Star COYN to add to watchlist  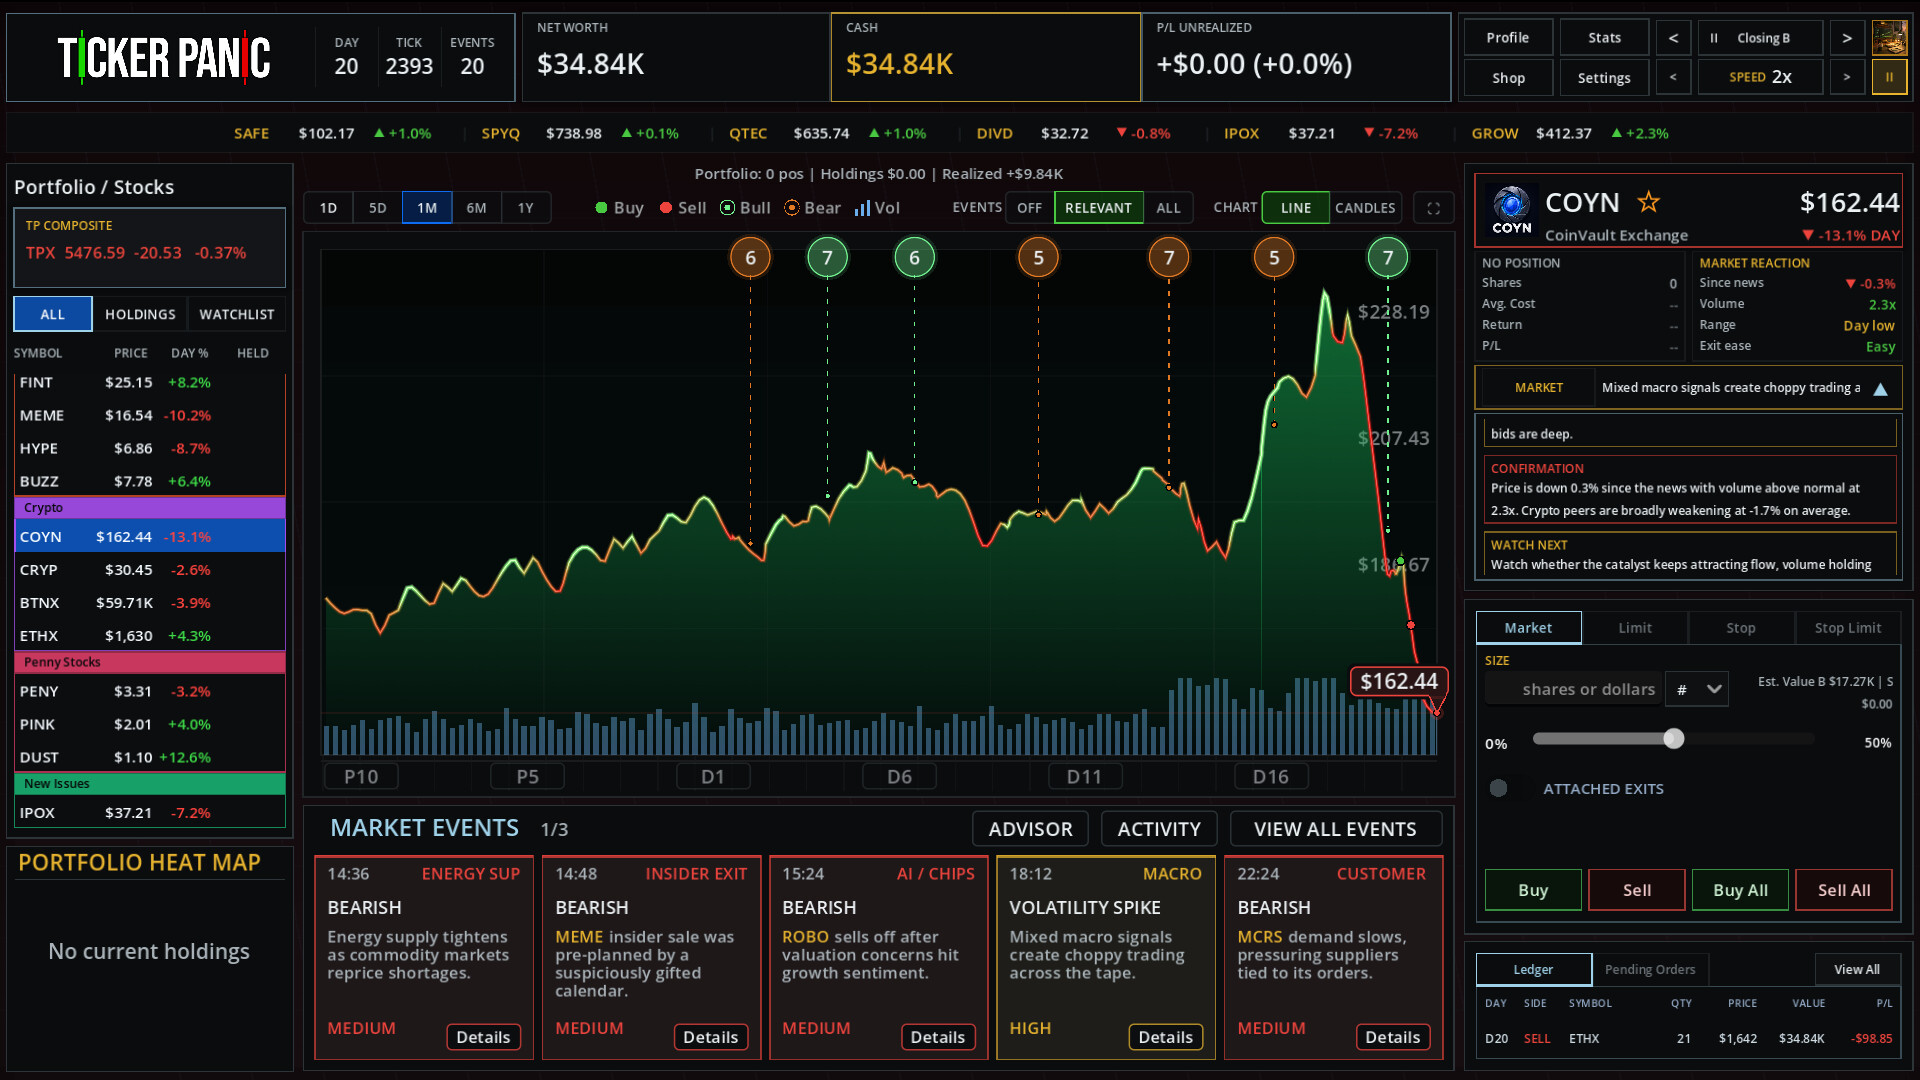1648,203
